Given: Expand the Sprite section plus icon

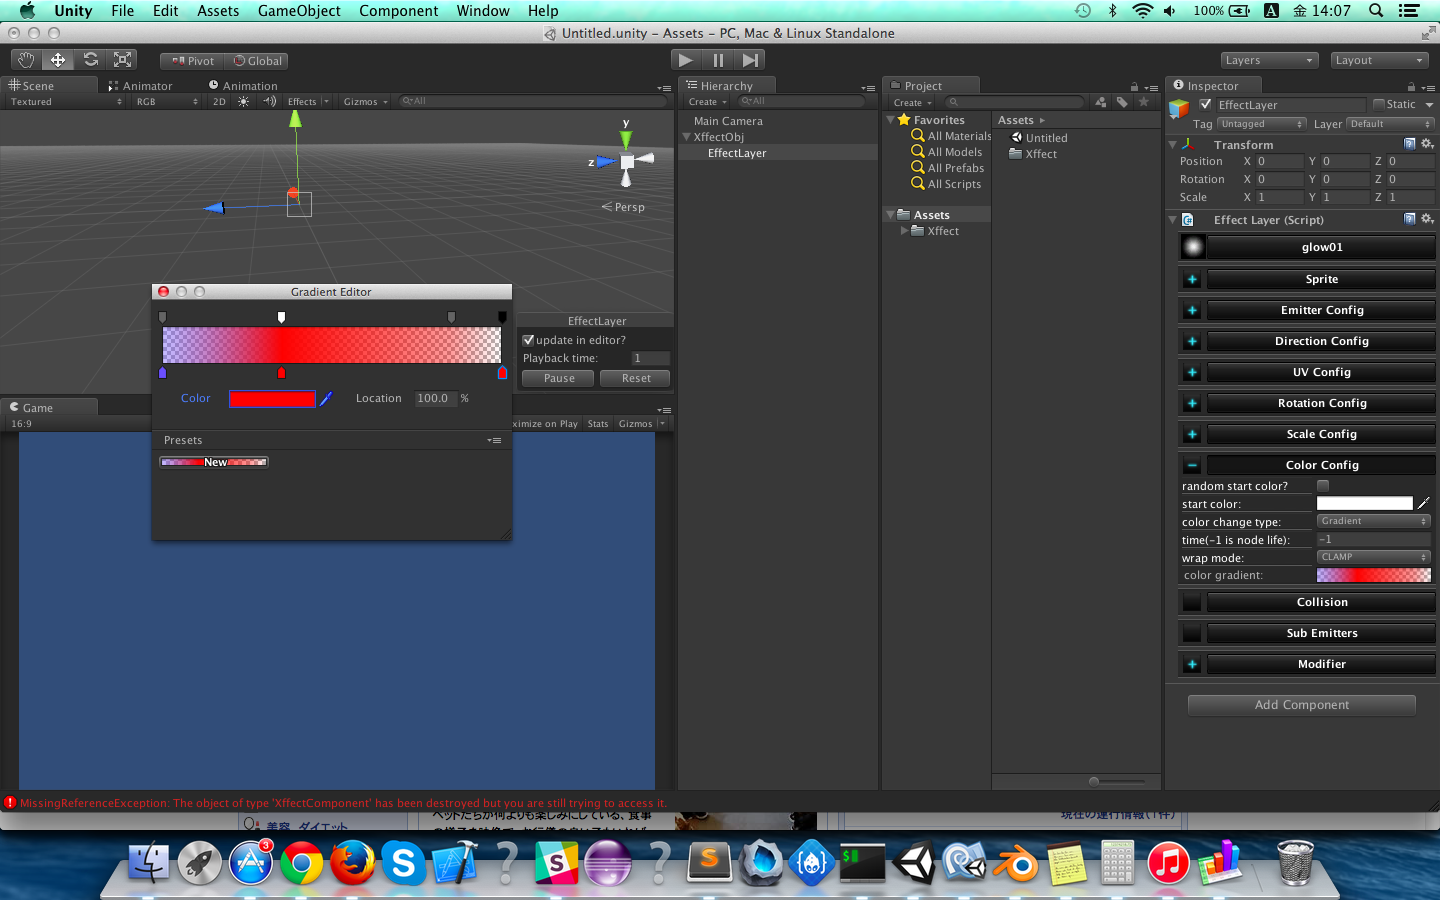Looking at the screenshot, I should click(1192, 279).
